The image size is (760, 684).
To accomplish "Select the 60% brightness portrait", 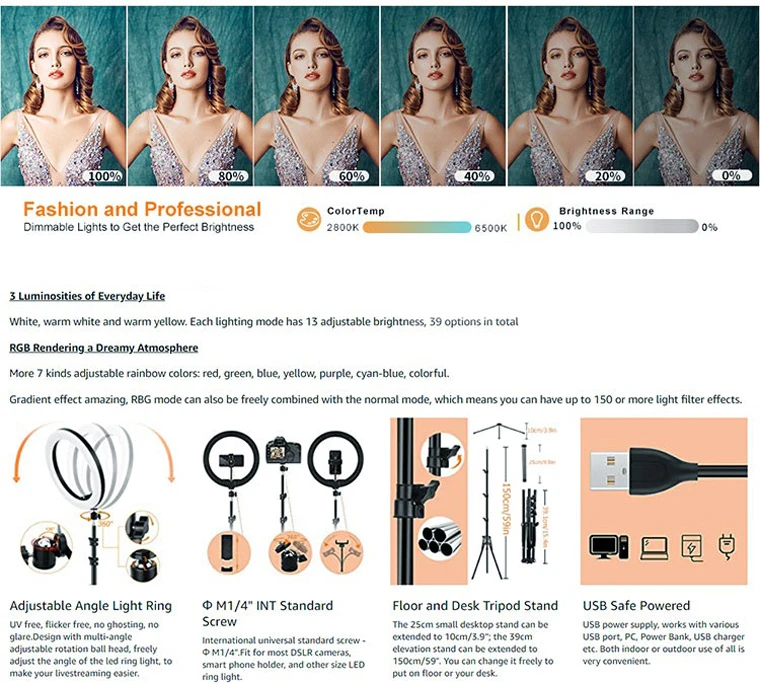I will pyautogui.click(x=317, y=96).
